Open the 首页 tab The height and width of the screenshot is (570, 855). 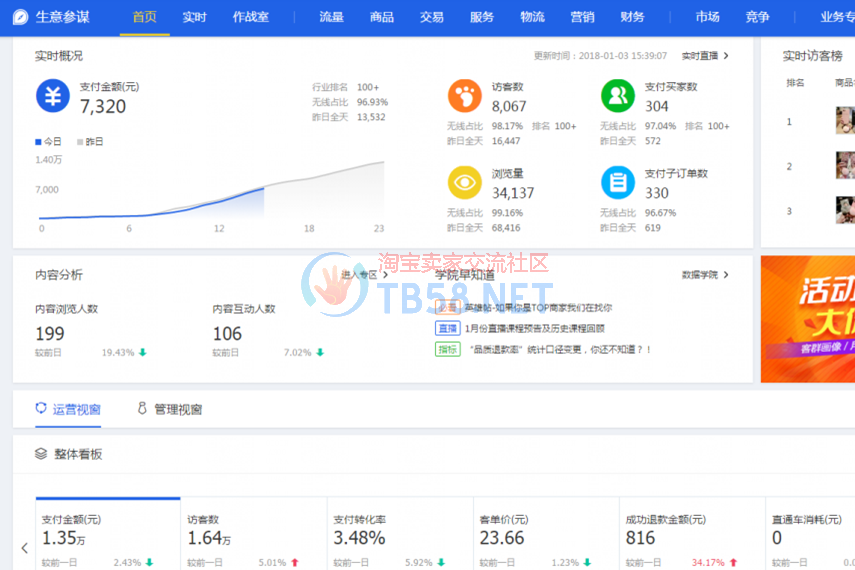tap(144, 17)
